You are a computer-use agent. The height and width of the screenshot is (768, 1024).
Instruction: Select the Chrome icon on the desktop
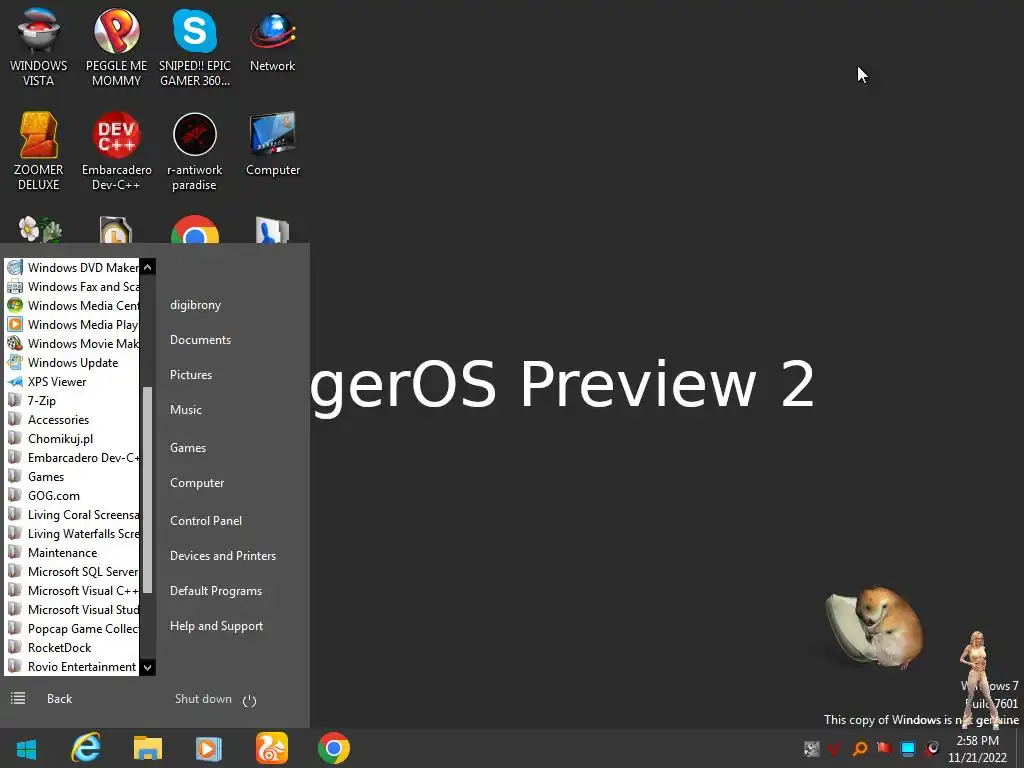coord(195,229)
